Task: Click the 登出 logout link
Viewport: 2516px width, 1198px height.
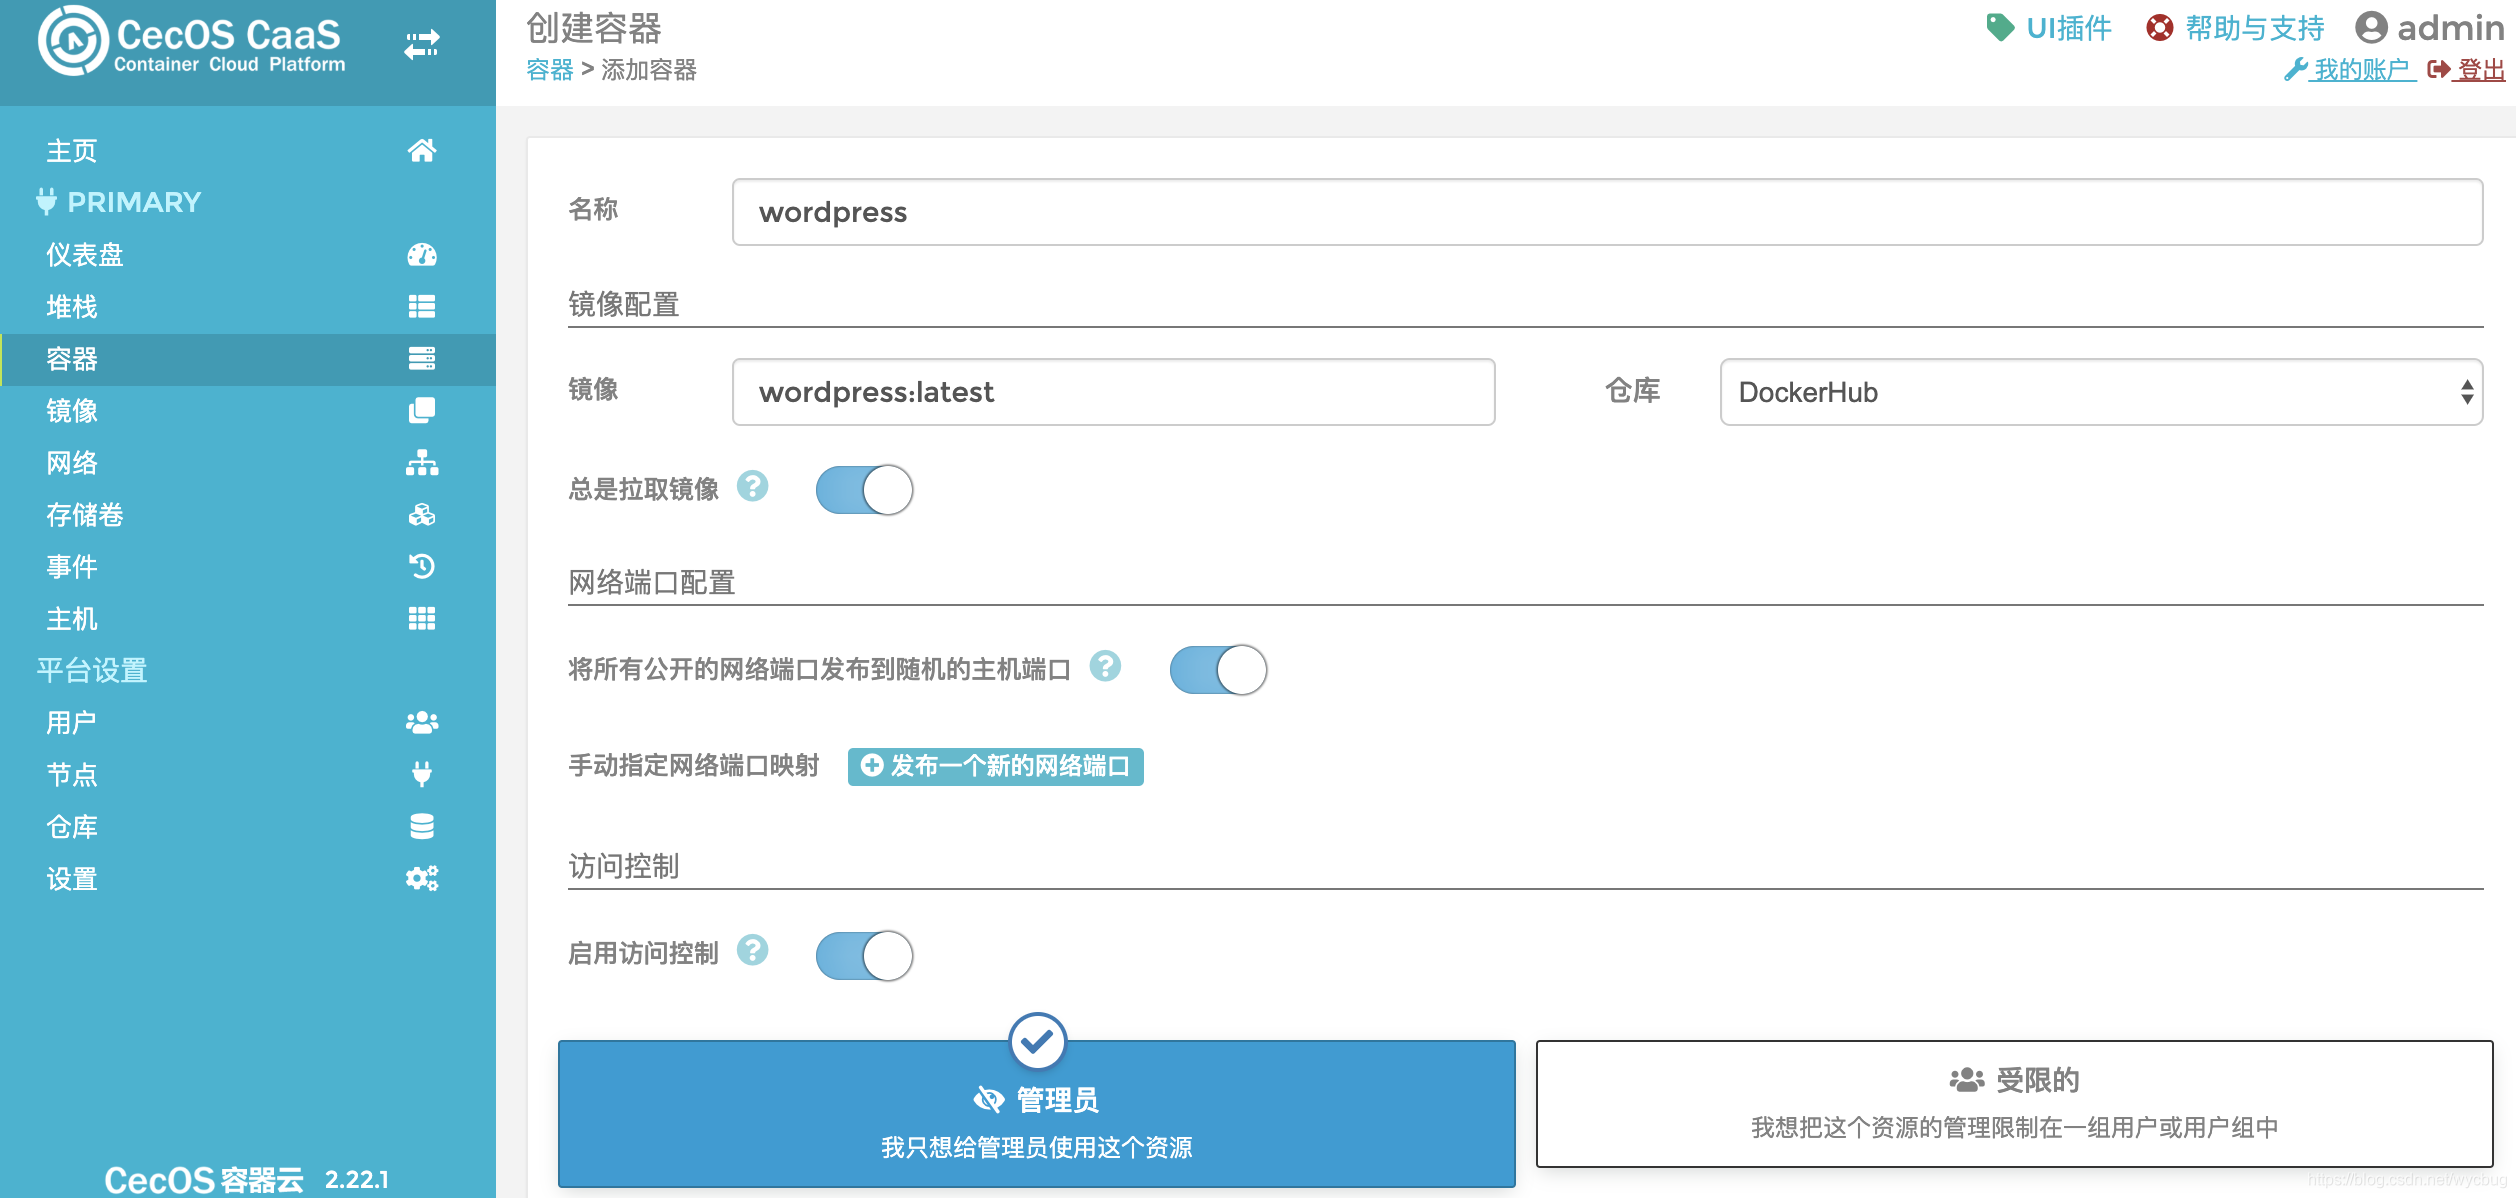Action: (2468, 70)
